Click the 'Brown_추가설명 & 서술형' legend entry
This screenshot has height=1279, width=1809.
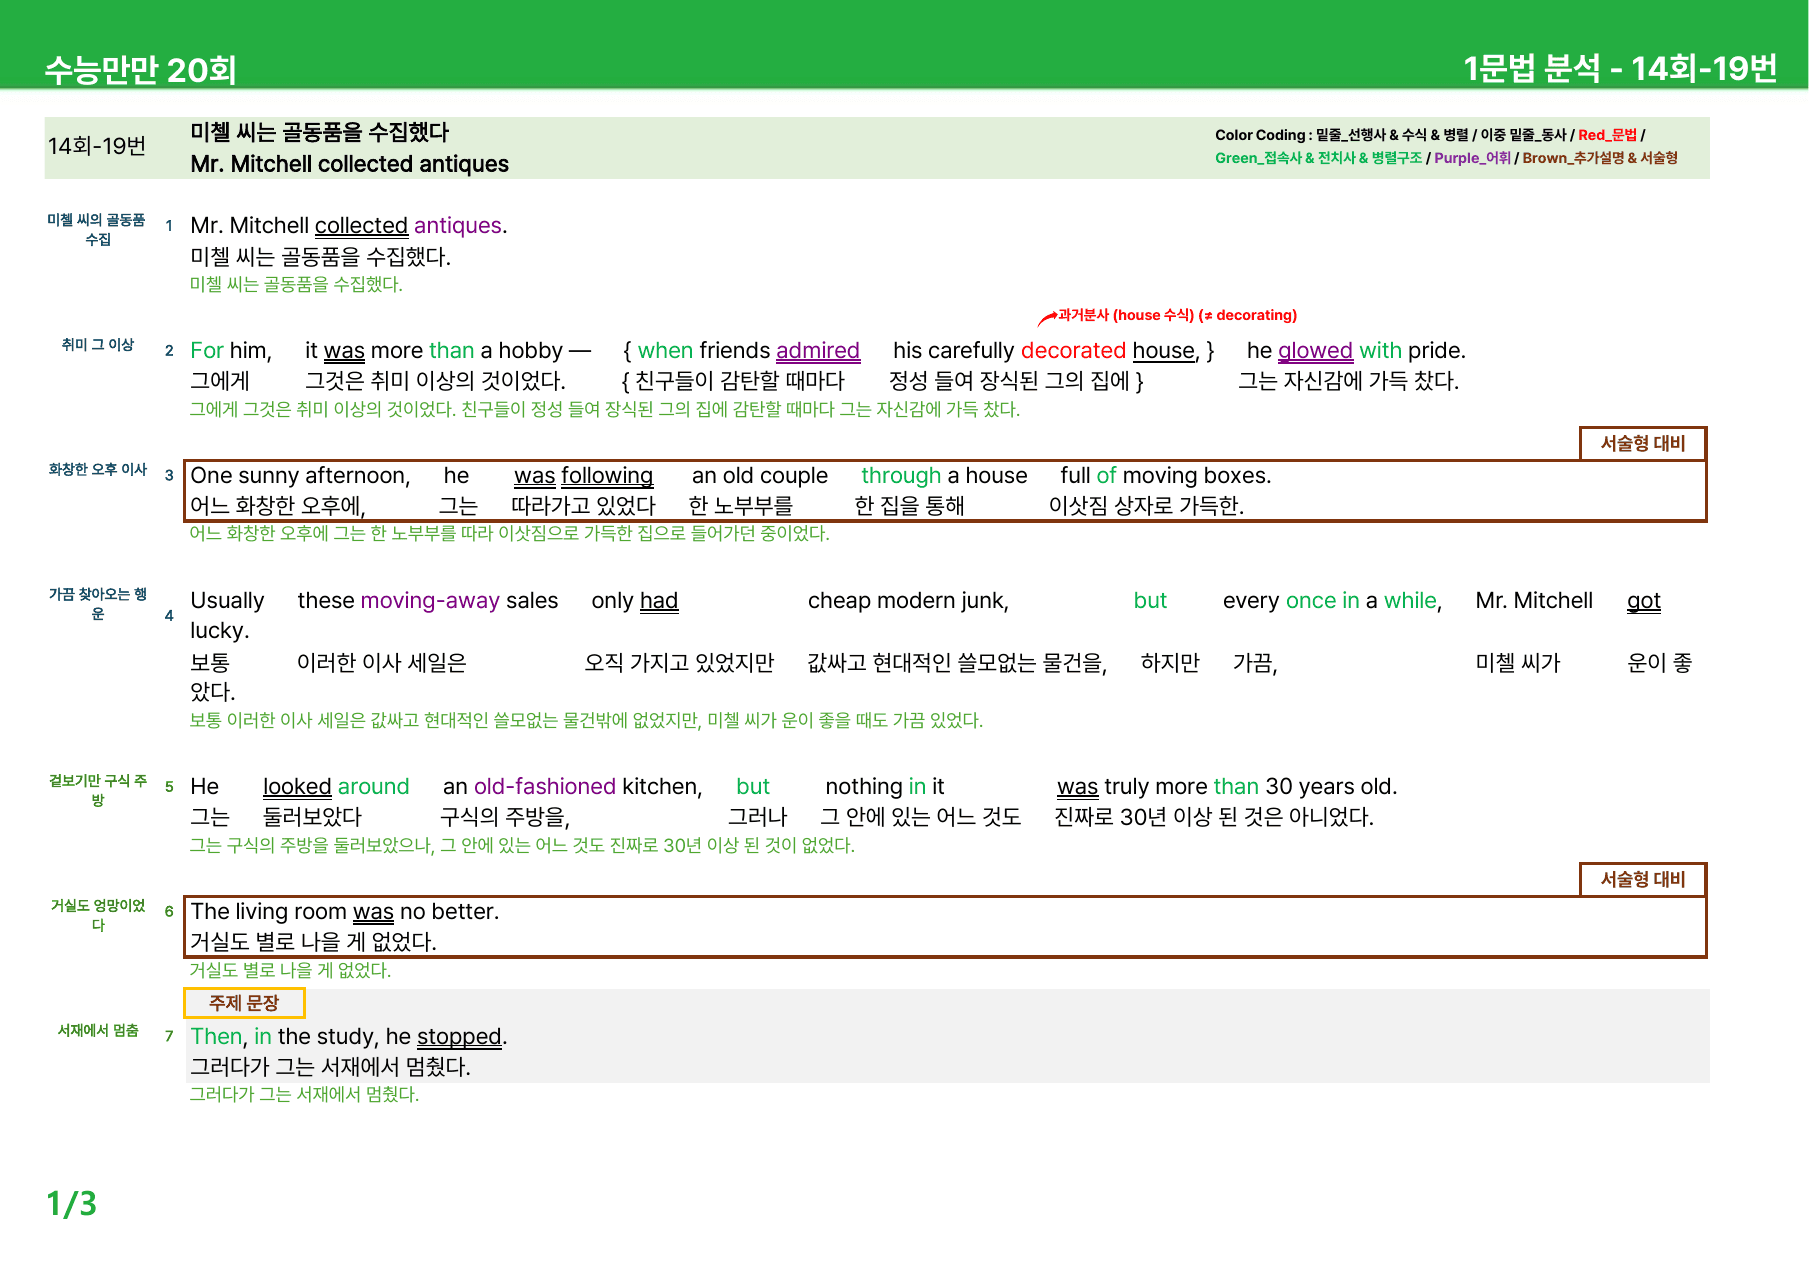1600,158
